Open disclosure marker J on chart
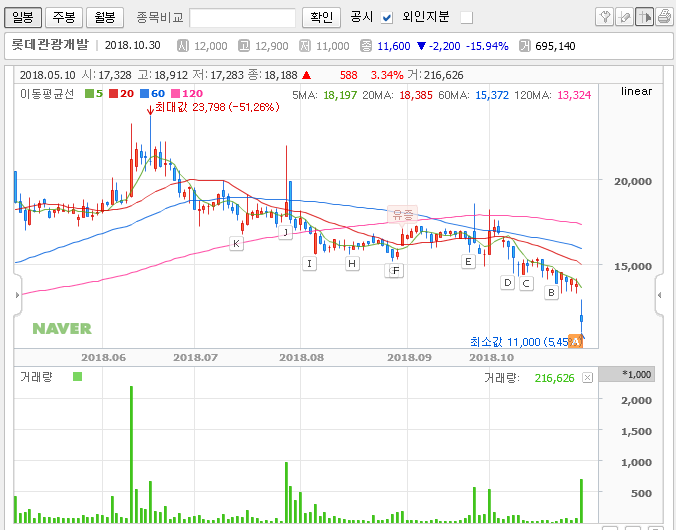This screenshot has height=530, width=676. point(285,232)
